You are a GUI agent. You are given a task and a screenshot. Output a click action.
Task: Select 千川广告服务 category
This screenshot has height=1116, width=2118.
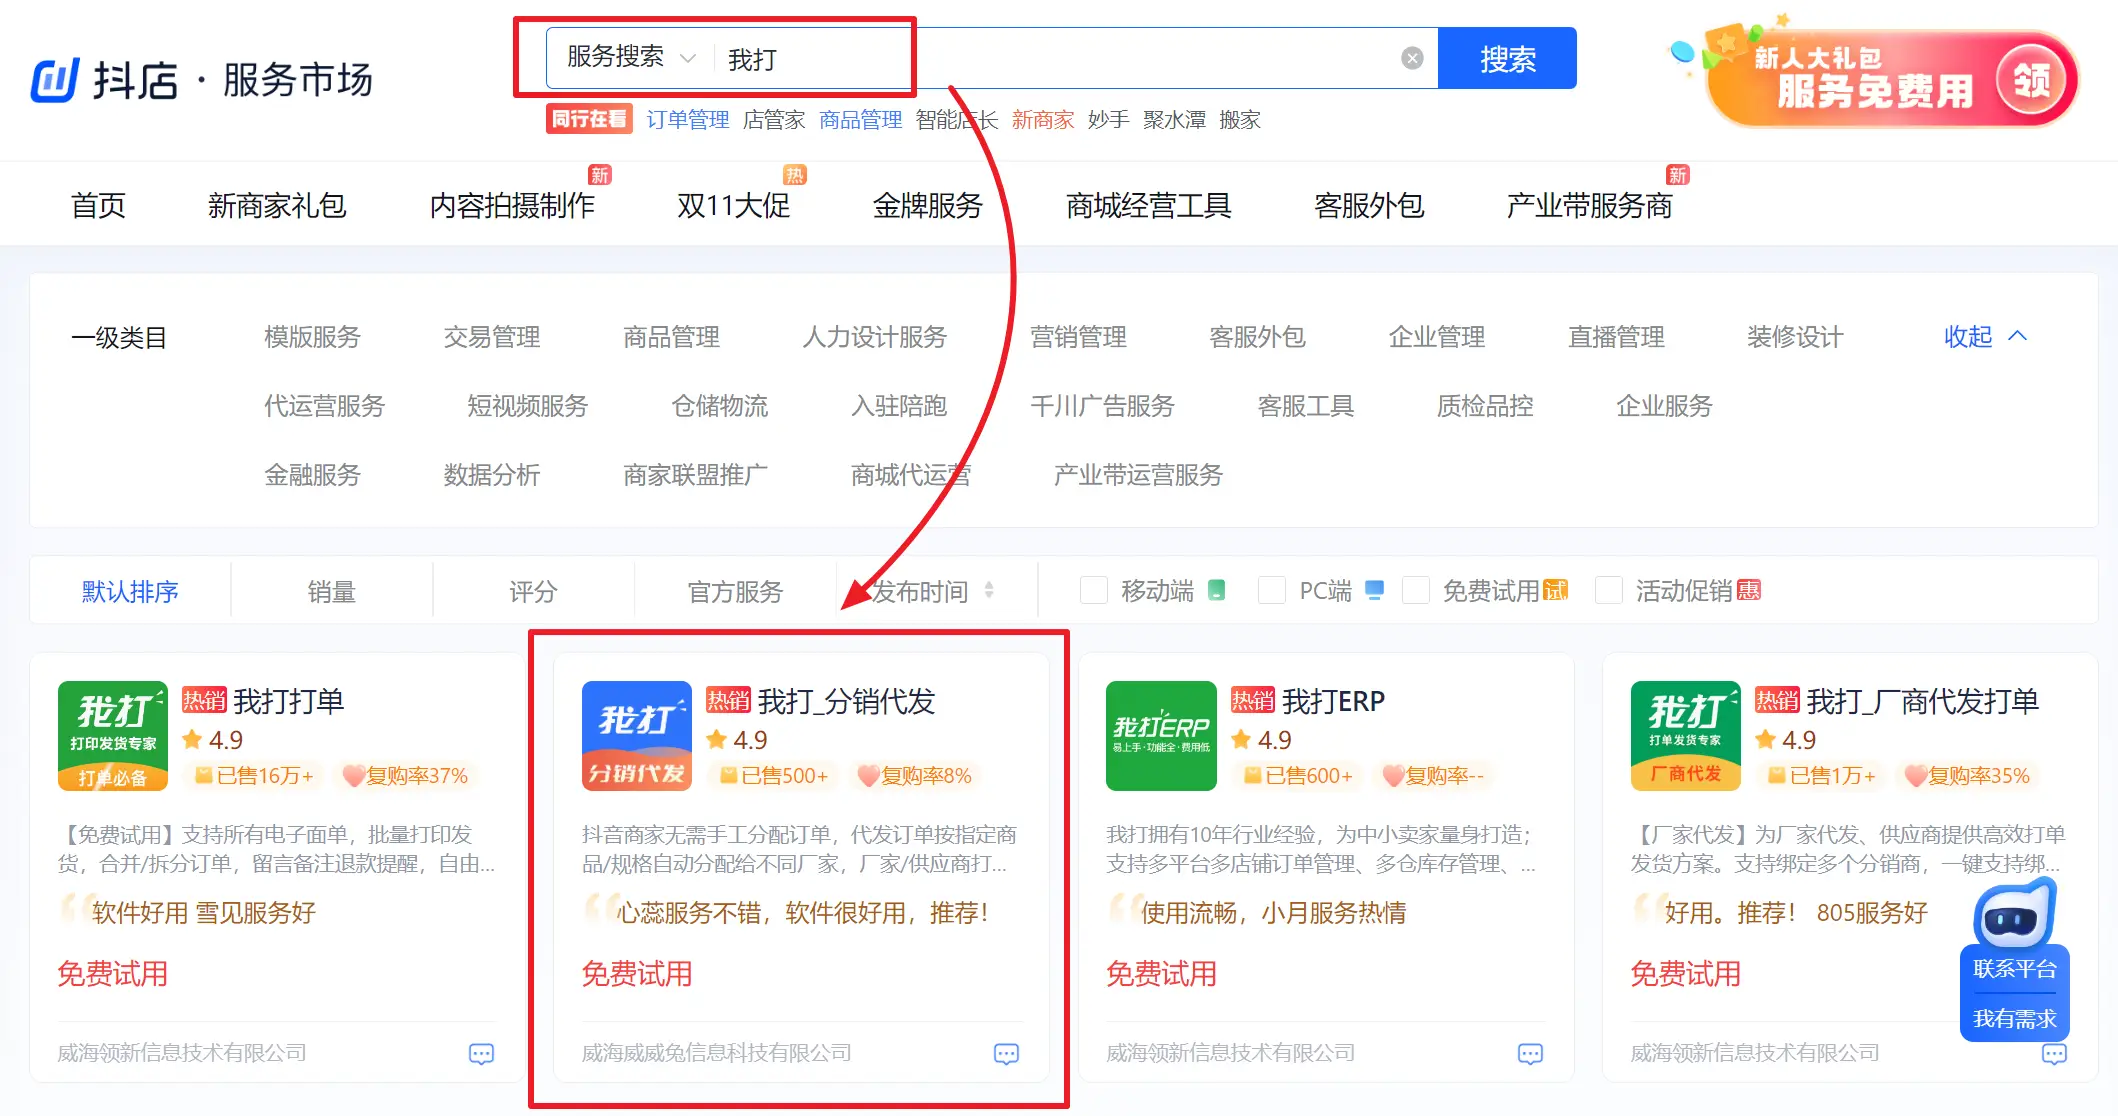[1102, 406]
